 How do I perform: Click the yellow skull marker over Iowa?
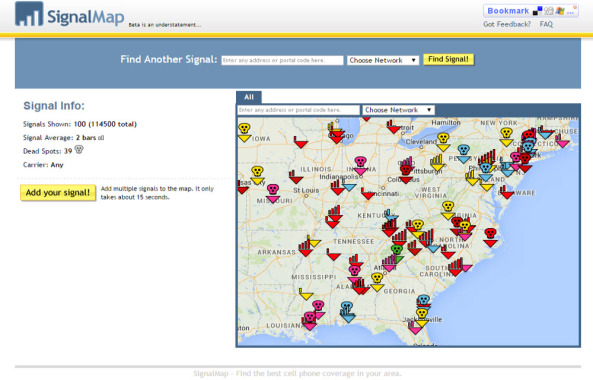click(x=244, y=130)
